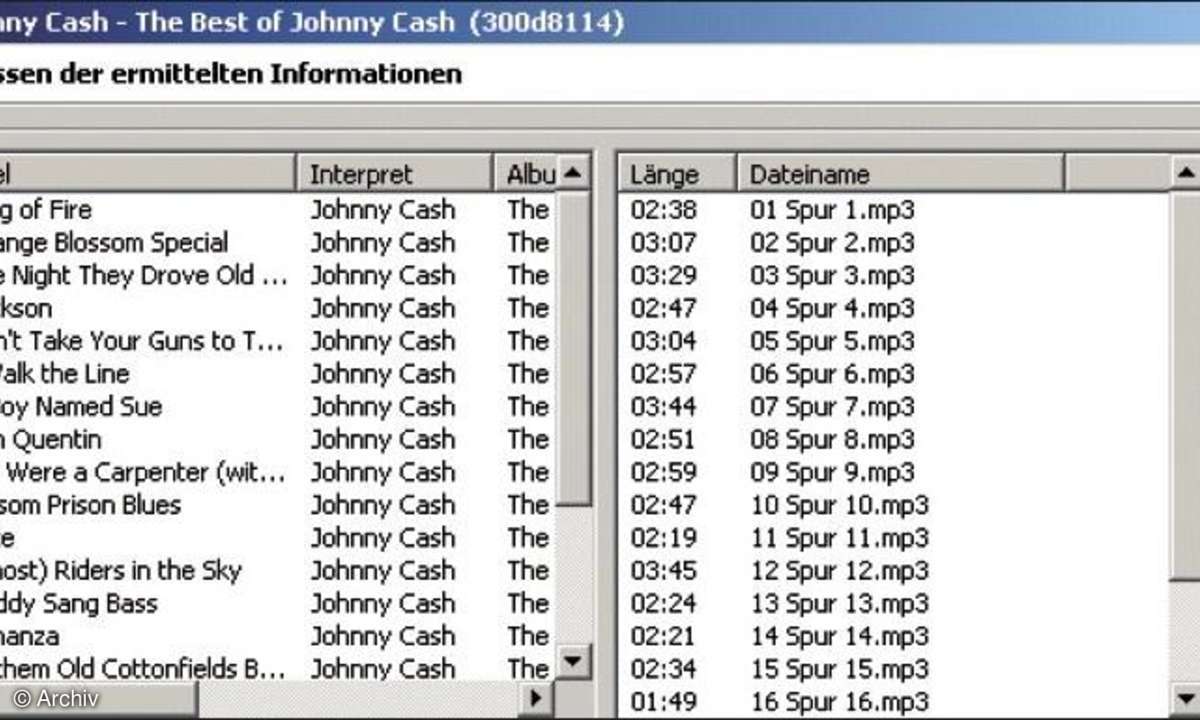
Task: Select the of Fire title row
Action: click(46, 210)
